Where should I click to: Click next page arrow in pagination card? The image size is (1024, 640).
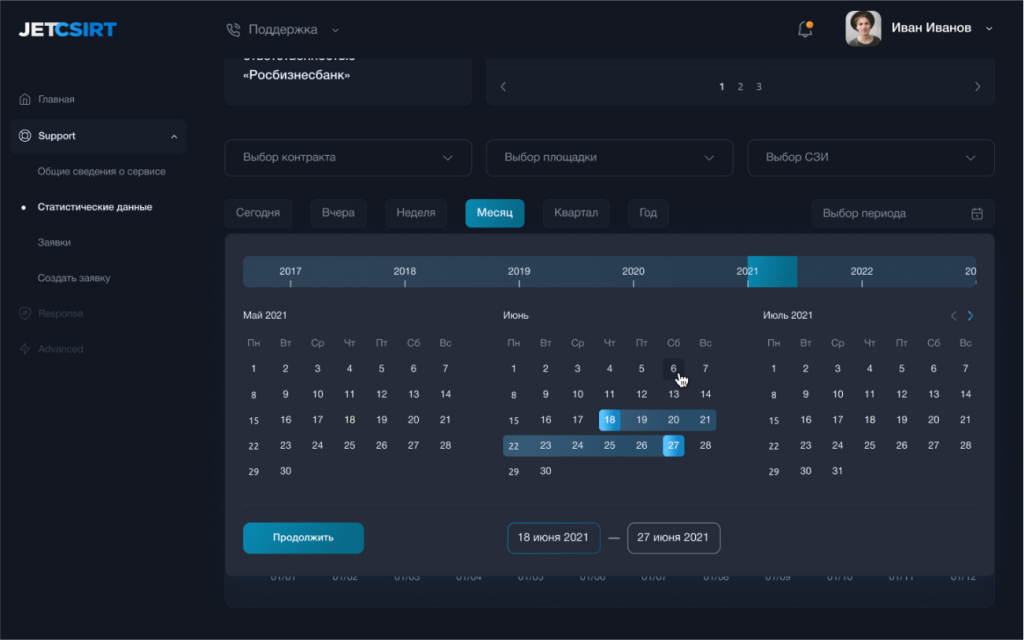coord(977,87)
